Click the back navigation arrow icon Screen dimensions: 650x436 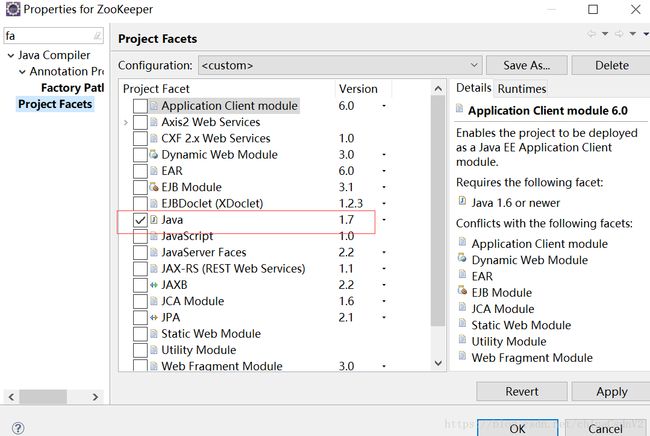pyautogui.click(x=591, y=34)
